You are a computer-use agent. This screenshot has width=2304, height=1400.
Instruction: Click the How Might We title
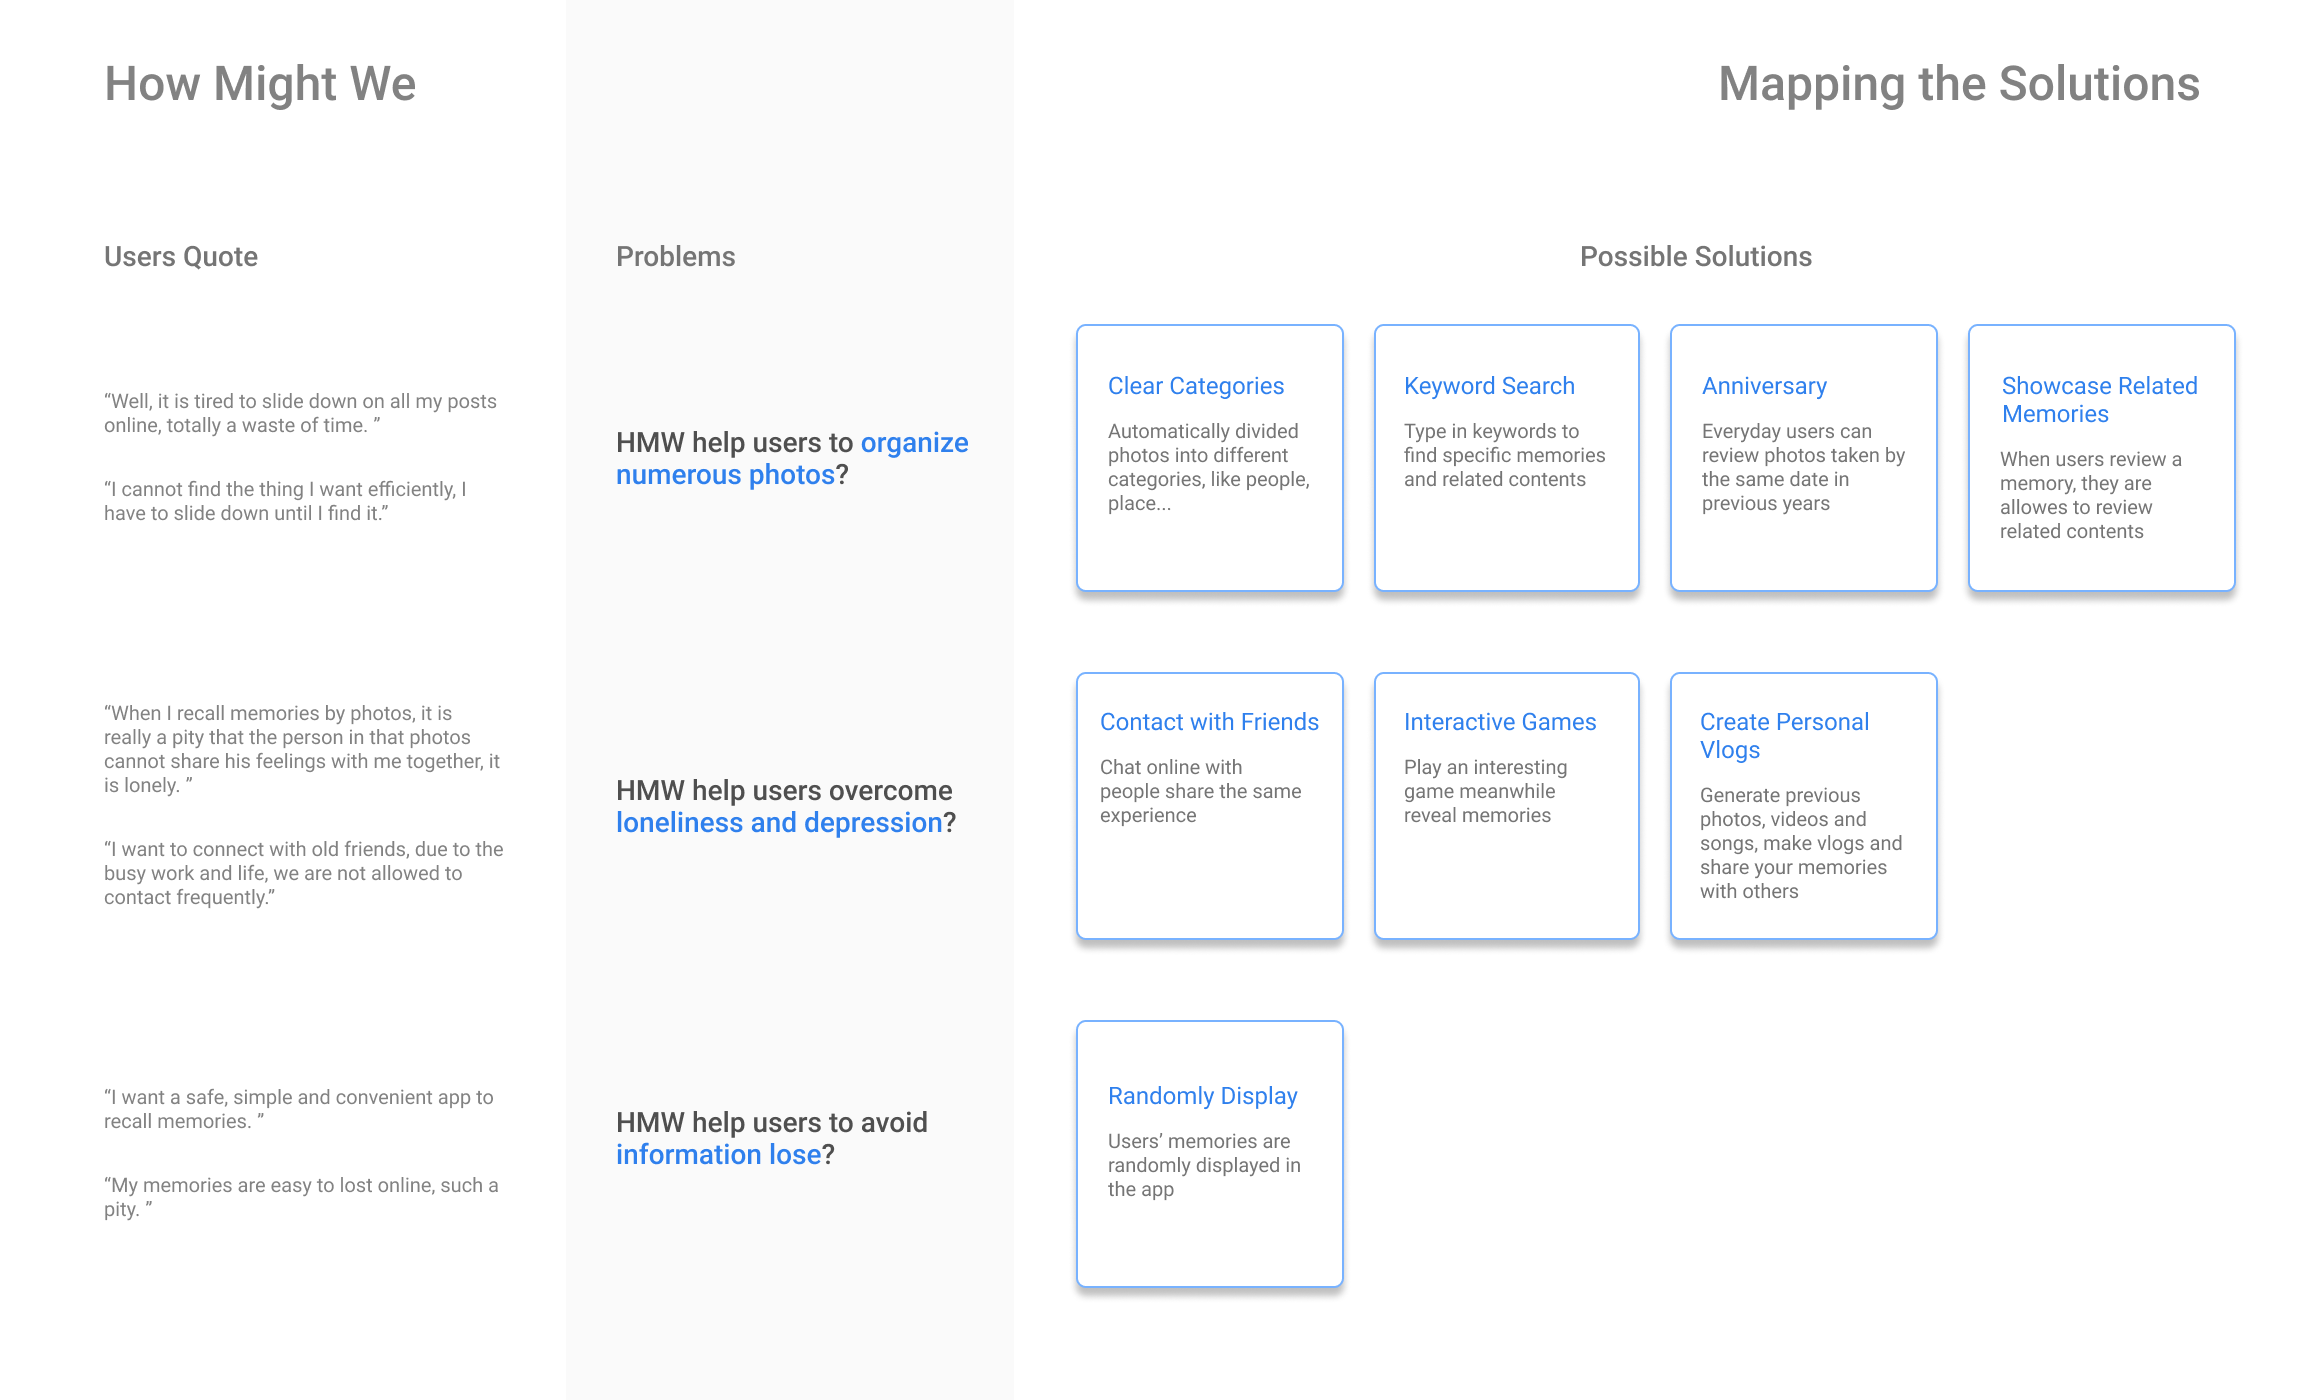click(260, 84)
